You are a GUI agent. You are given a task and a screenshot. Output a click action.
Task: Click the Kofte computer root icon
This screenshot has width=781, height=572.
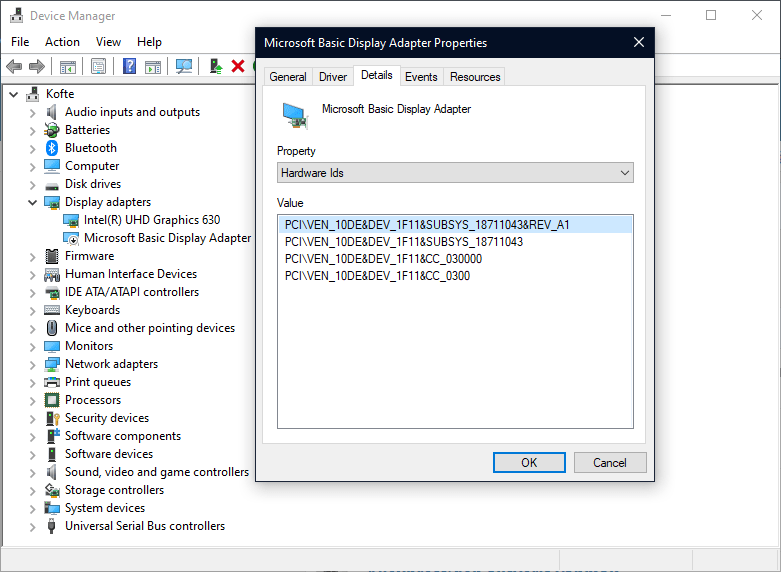33,94
